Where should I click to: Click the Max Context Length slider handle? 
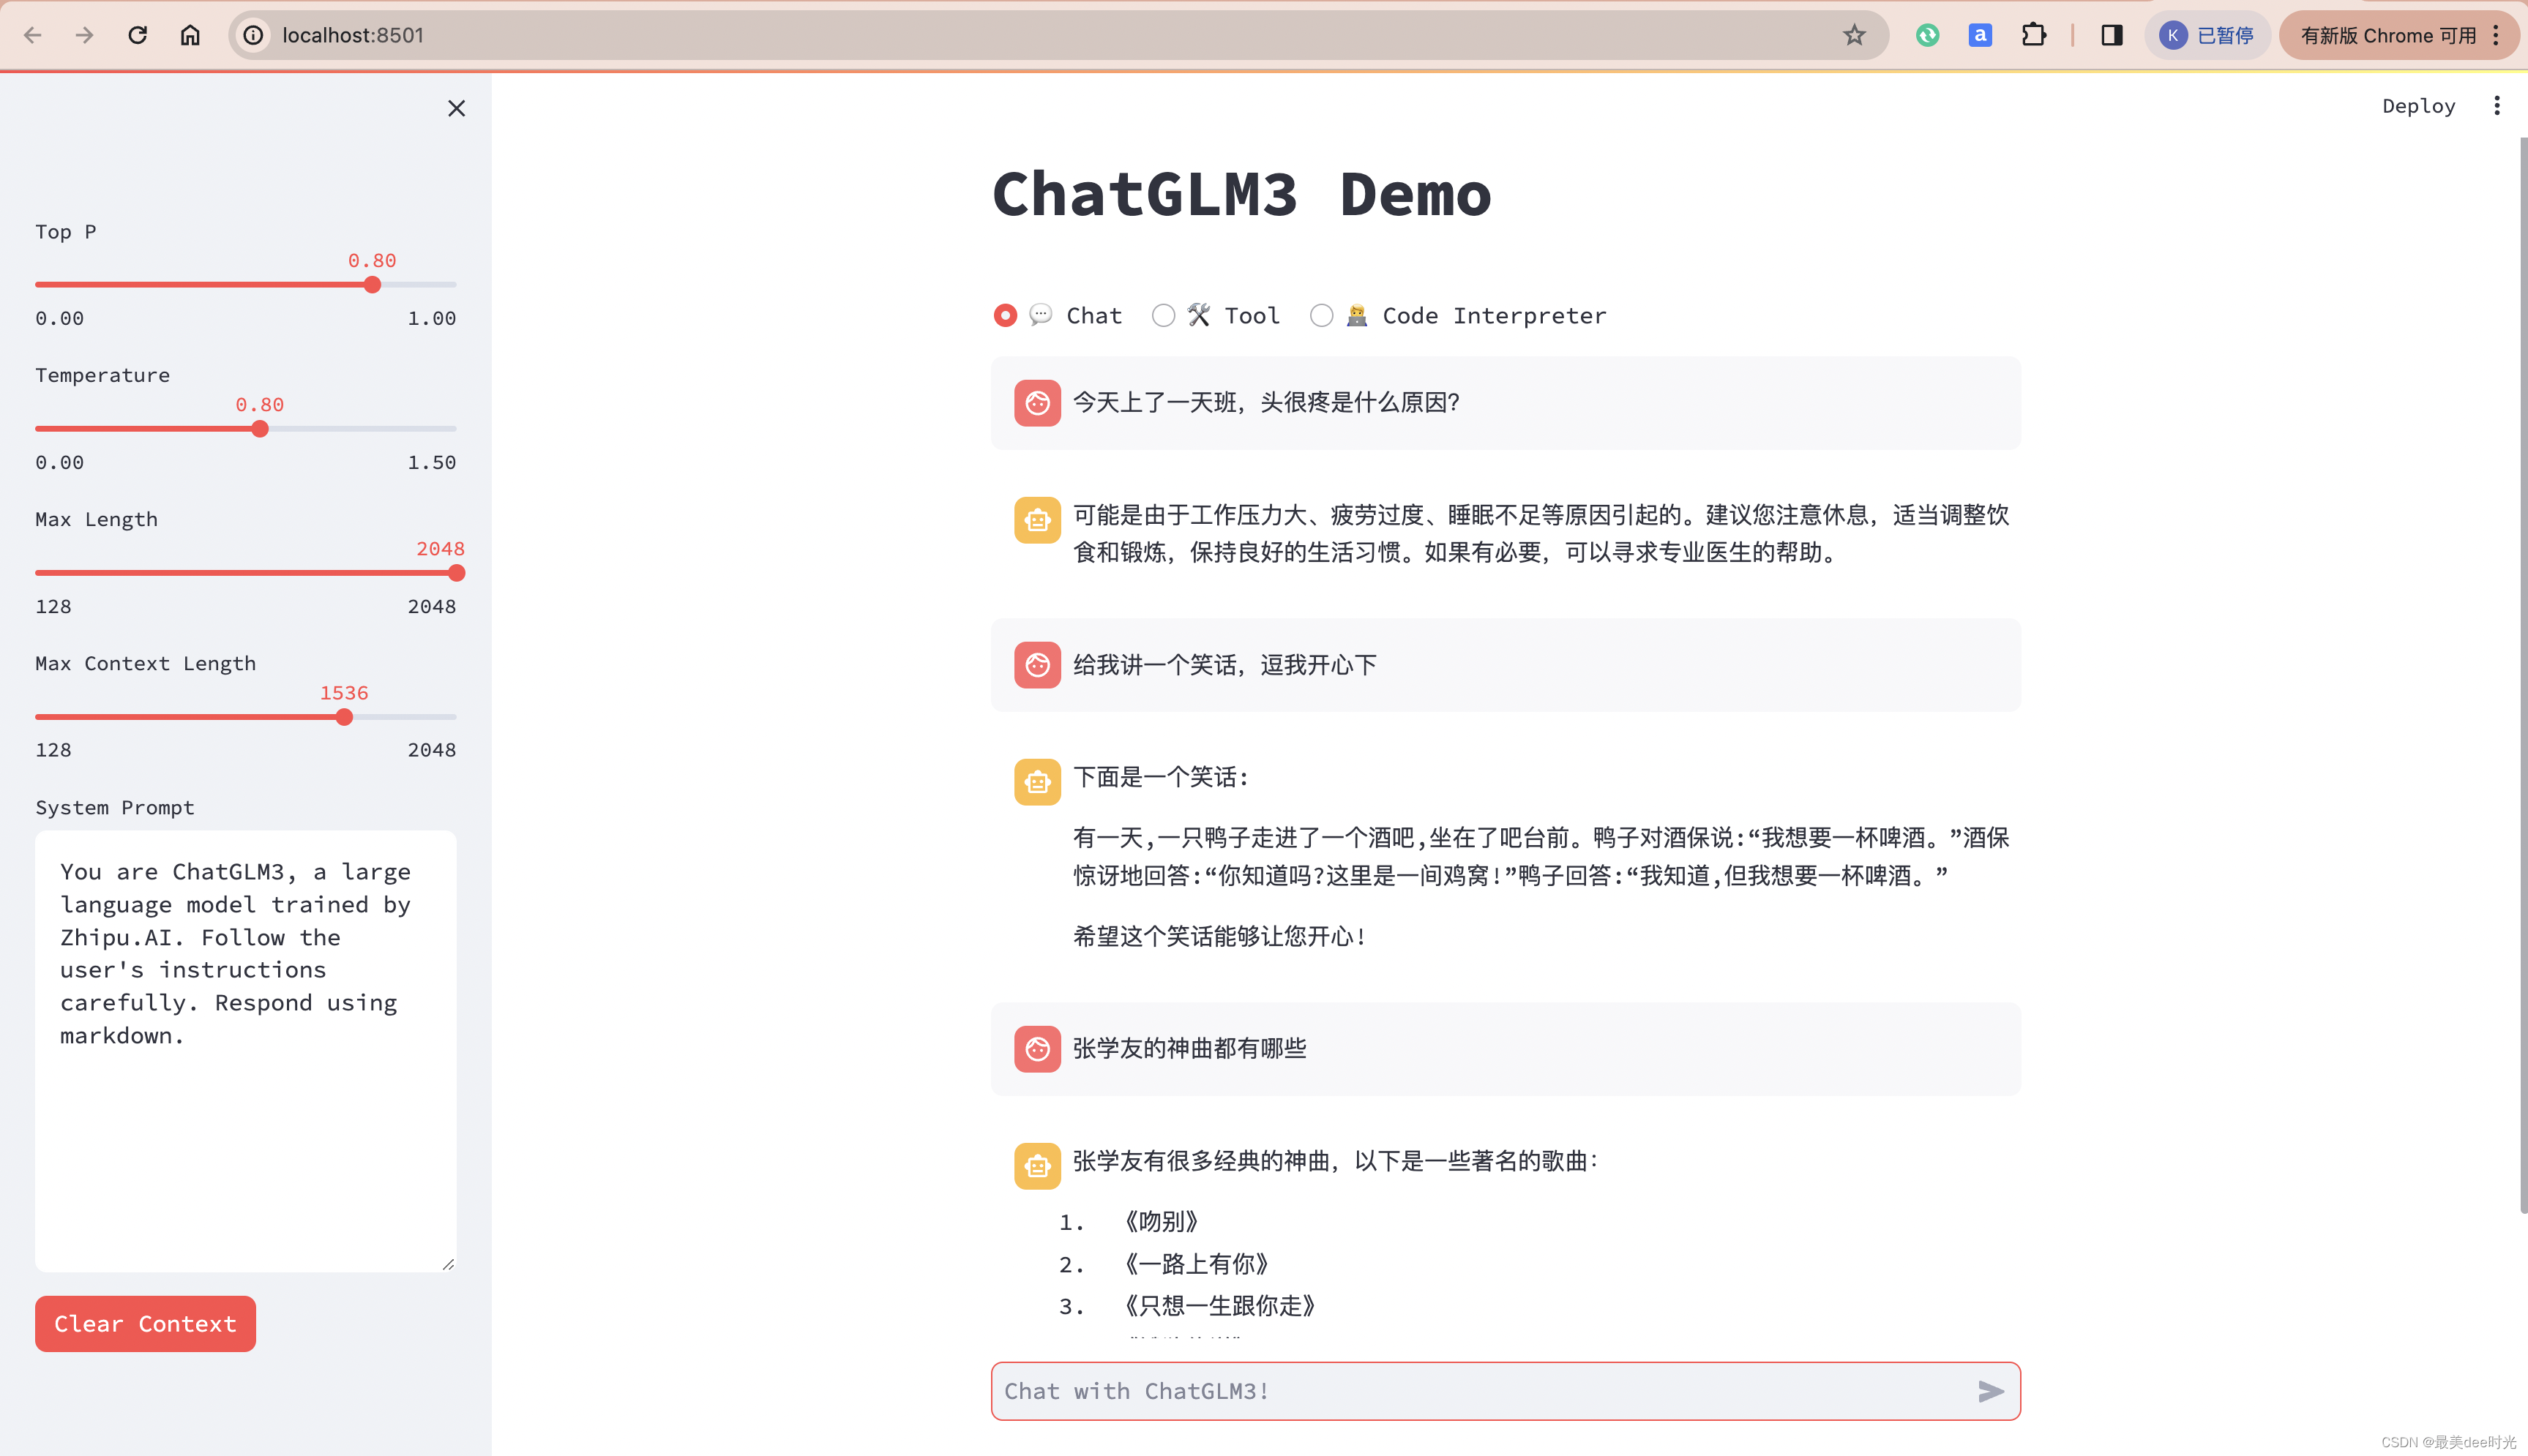click(x=344, y=717)
